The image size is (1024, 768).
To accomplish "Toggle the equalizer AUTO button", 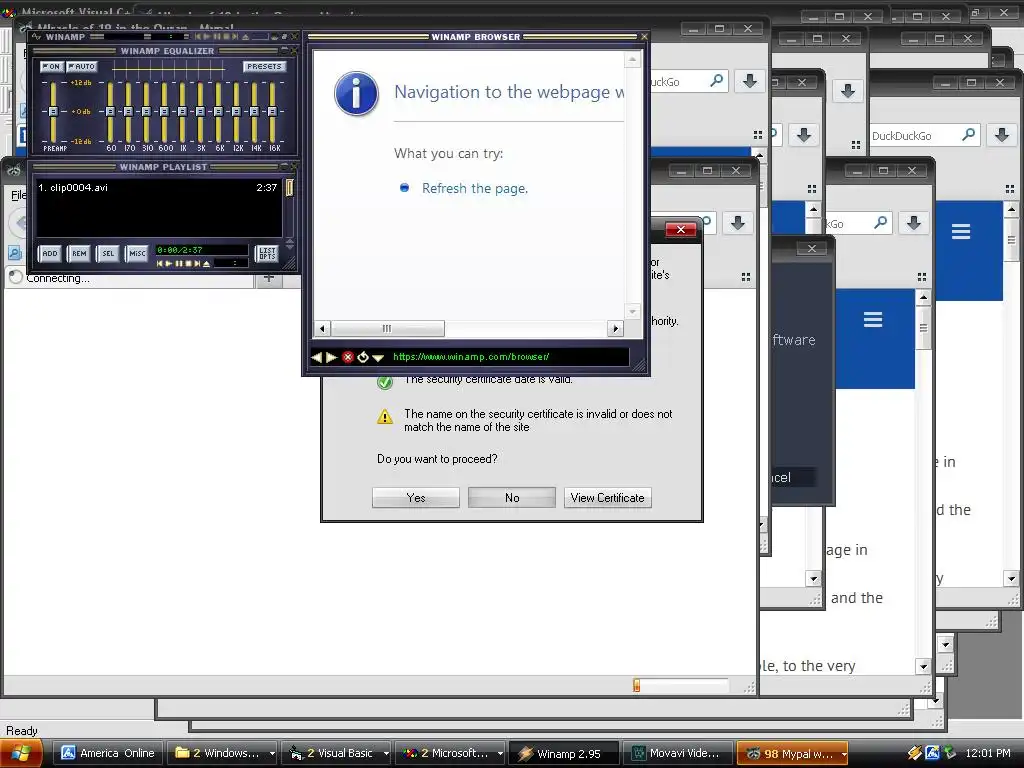I will [82, 67].
